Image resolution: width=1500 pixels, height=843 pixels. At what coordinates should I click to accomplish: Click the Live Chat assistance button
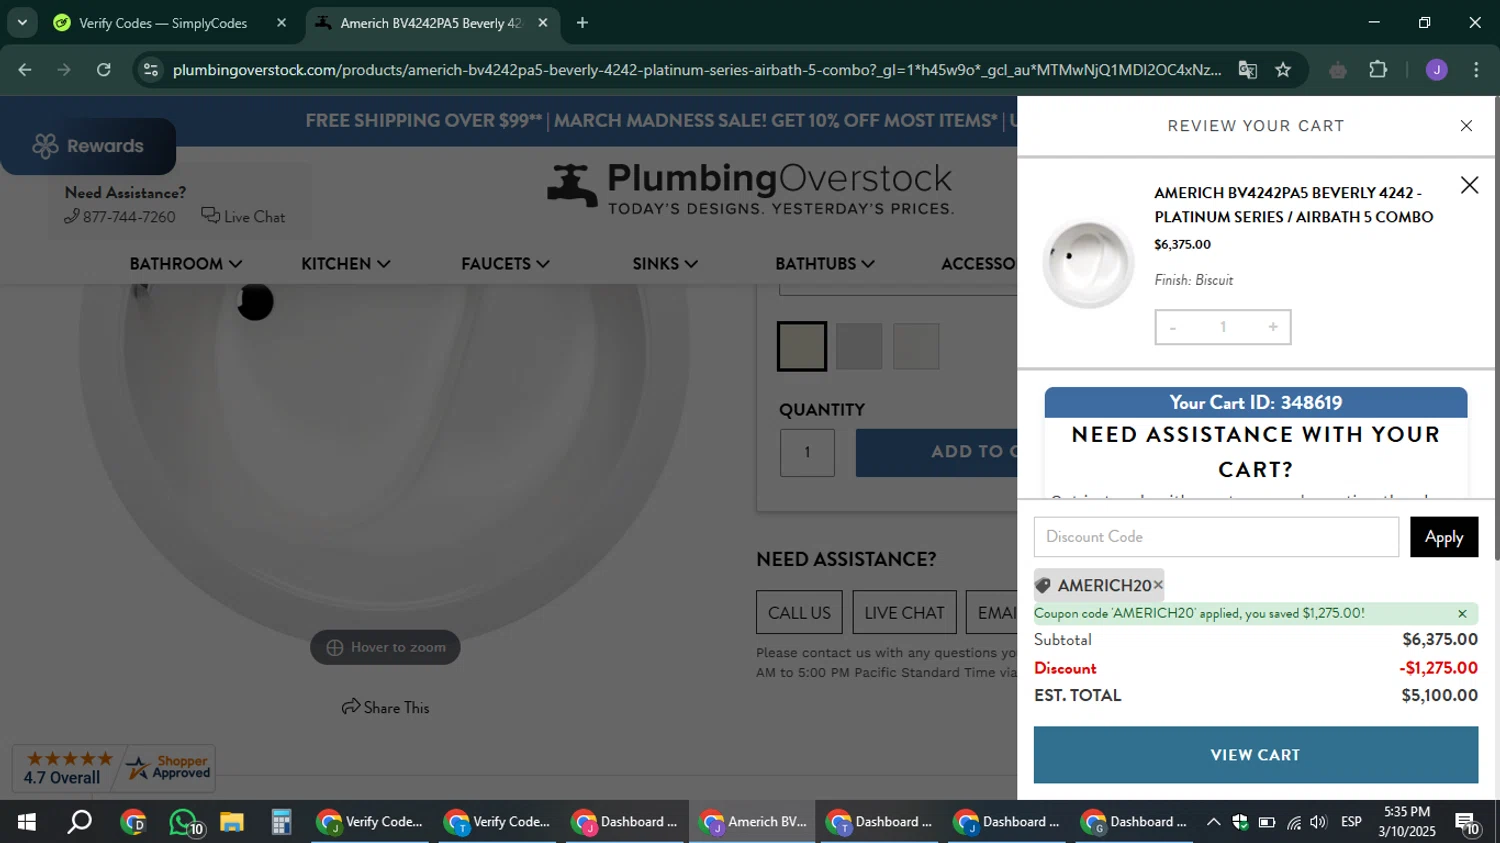tap(904, 613)
